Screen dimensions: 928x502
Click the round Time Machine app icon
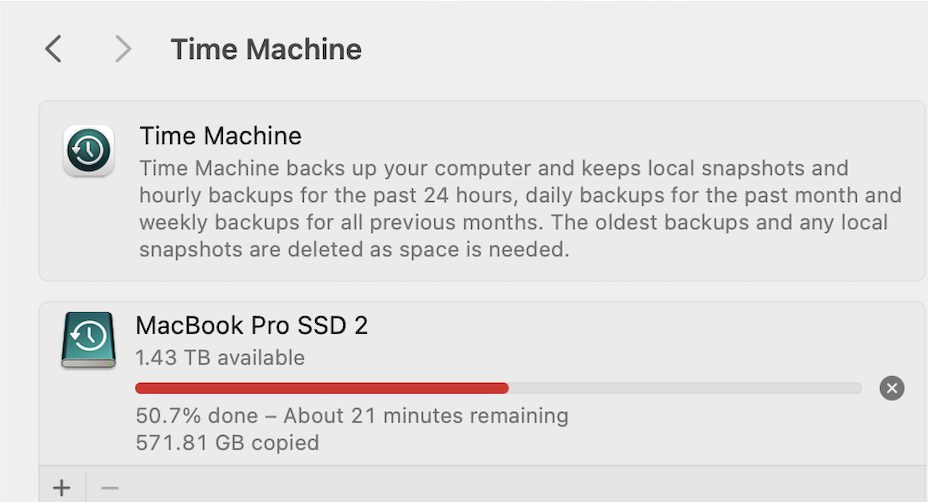coord(89,150)
